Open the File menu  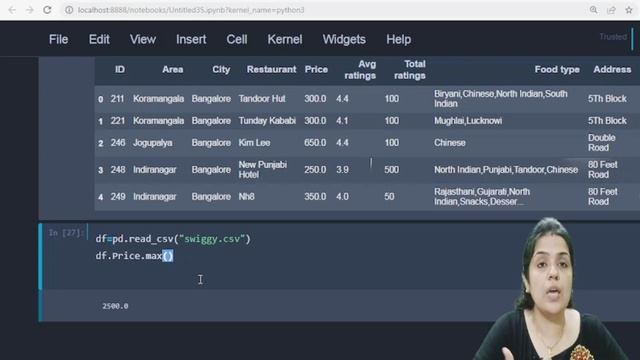point(58,40)
